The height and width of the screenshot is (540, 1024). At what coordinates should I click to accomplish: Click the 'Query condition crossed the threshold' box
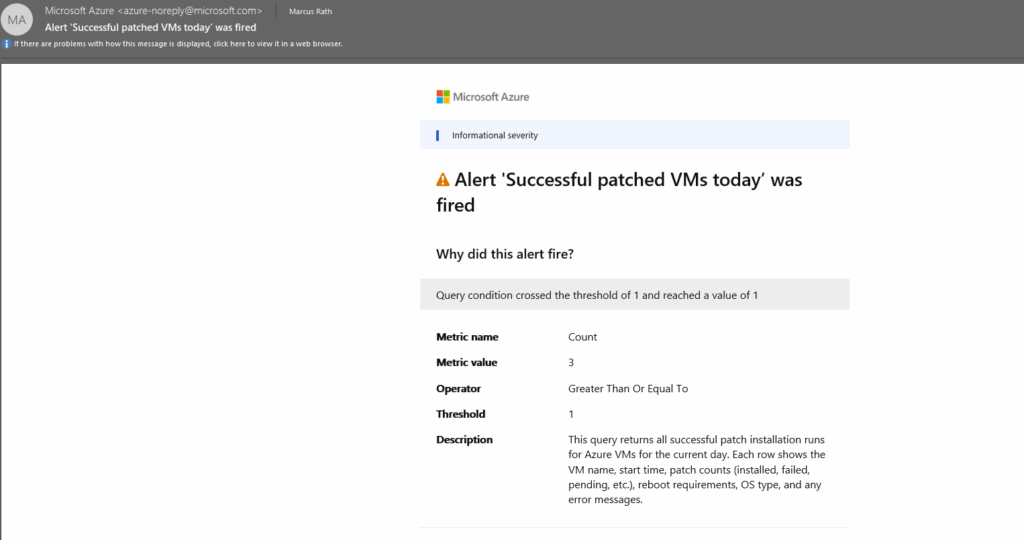point(635,294)
